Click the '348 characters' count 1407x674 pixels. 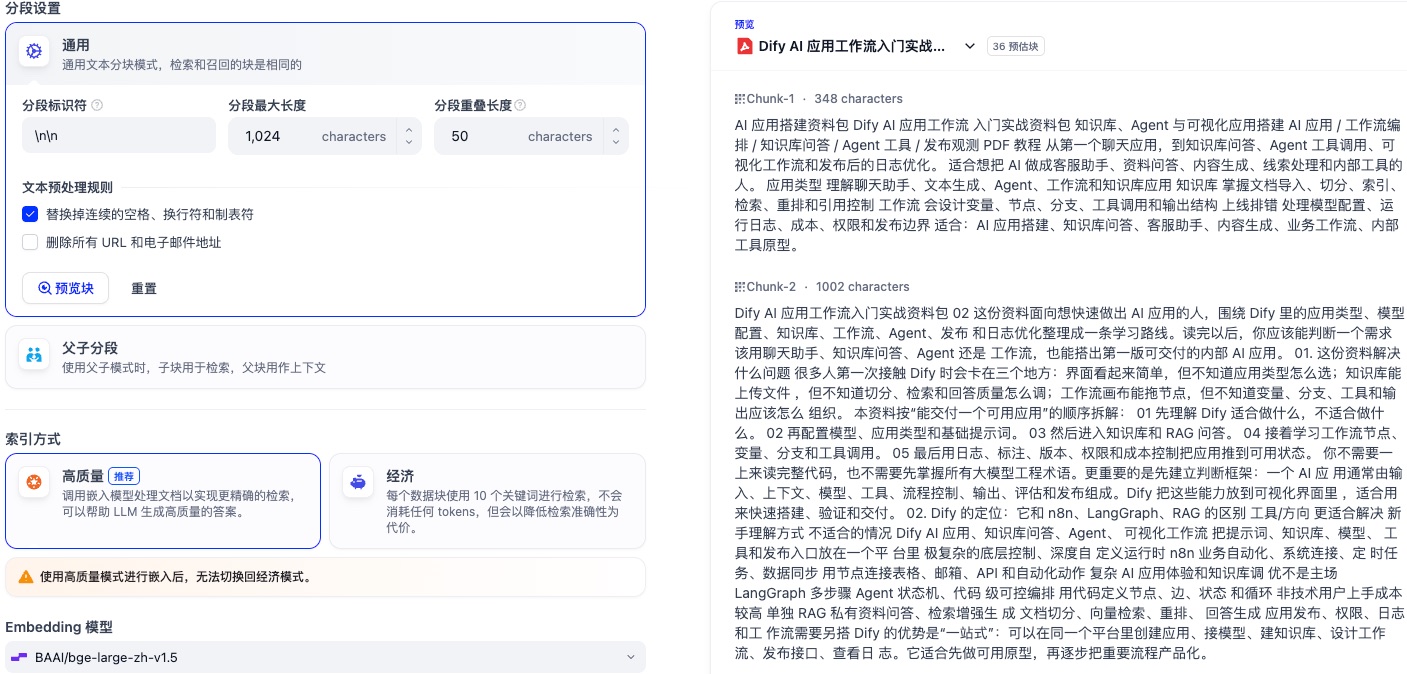pyautogui.click(x=858, y=99)
